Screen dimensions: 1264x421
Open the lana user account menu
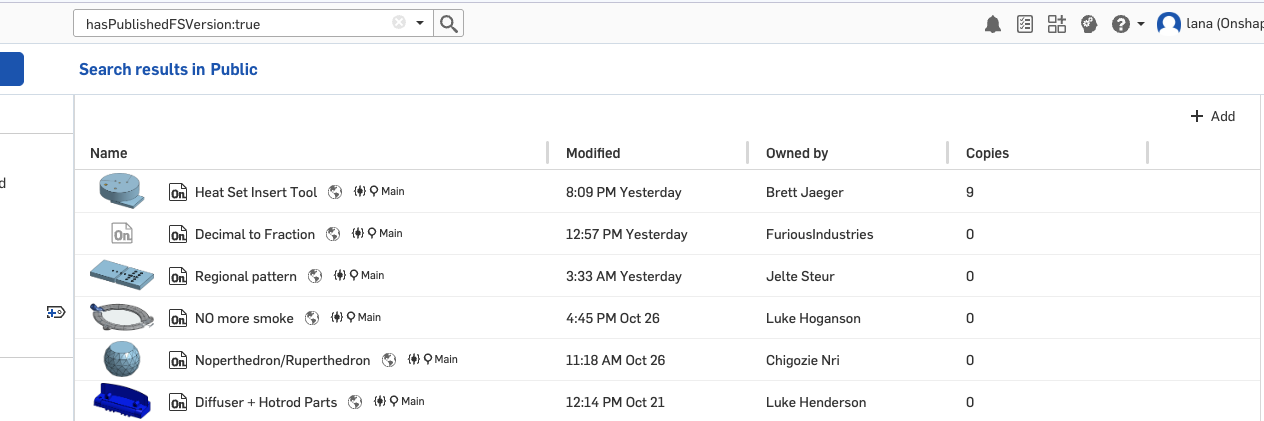click(x=1210, y=24)
